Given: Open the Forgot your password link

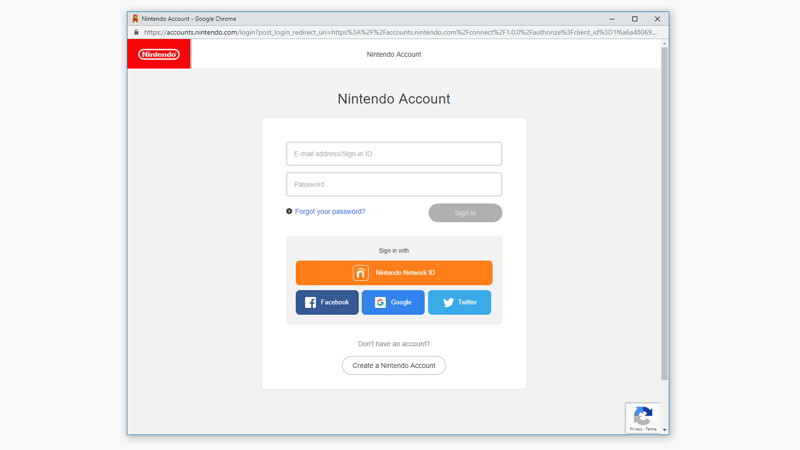Looking at the screenshot, I should 330,212.
